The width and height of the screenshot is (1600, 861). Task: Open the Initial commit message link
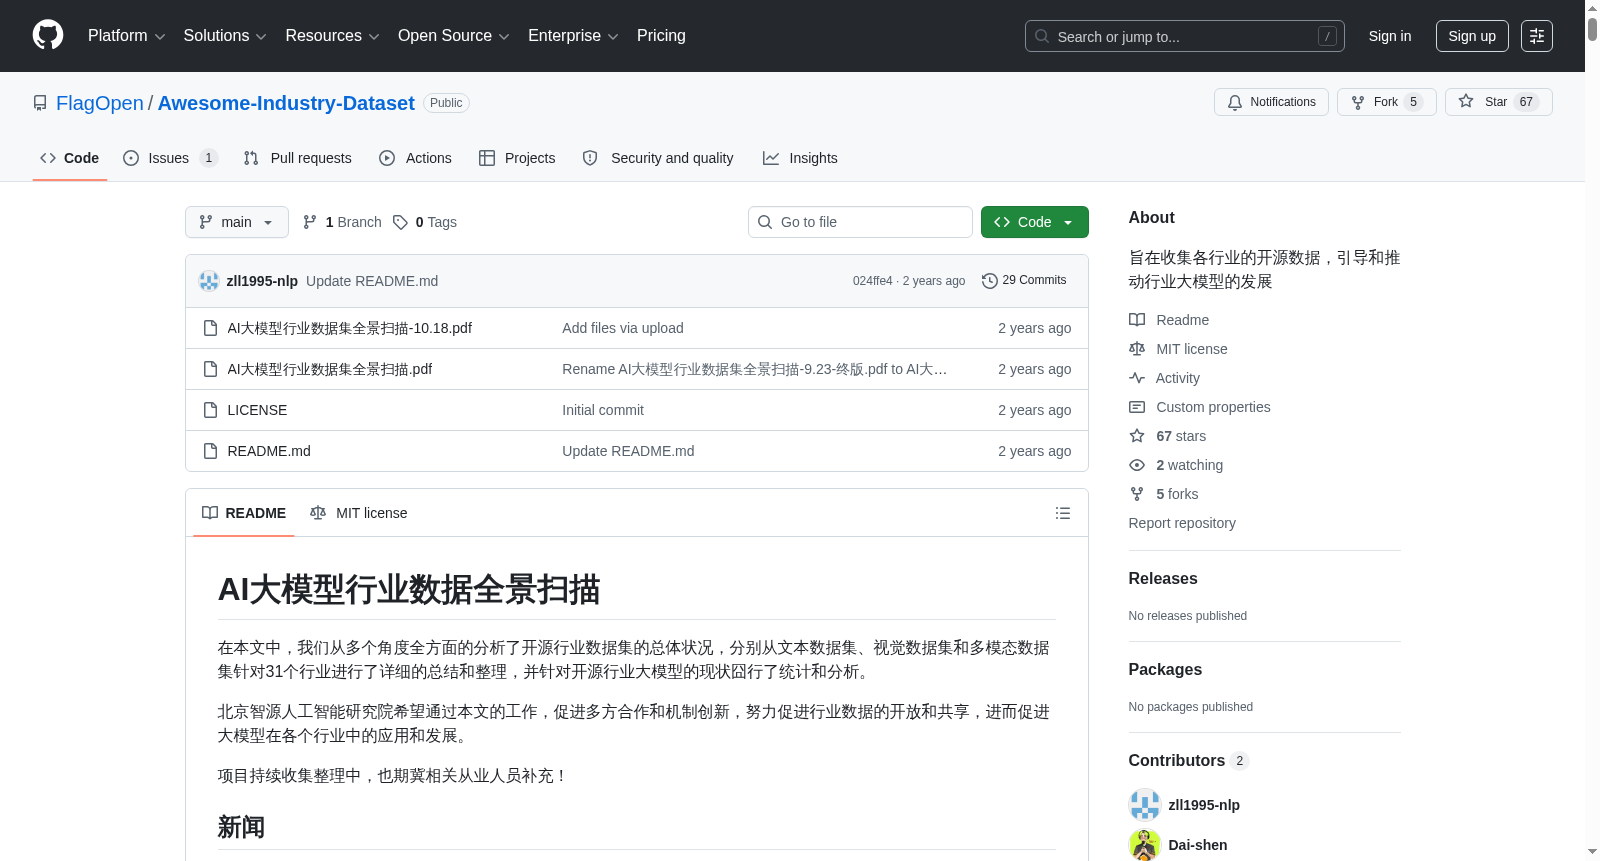pyautogui.click(x=603, y=410)
